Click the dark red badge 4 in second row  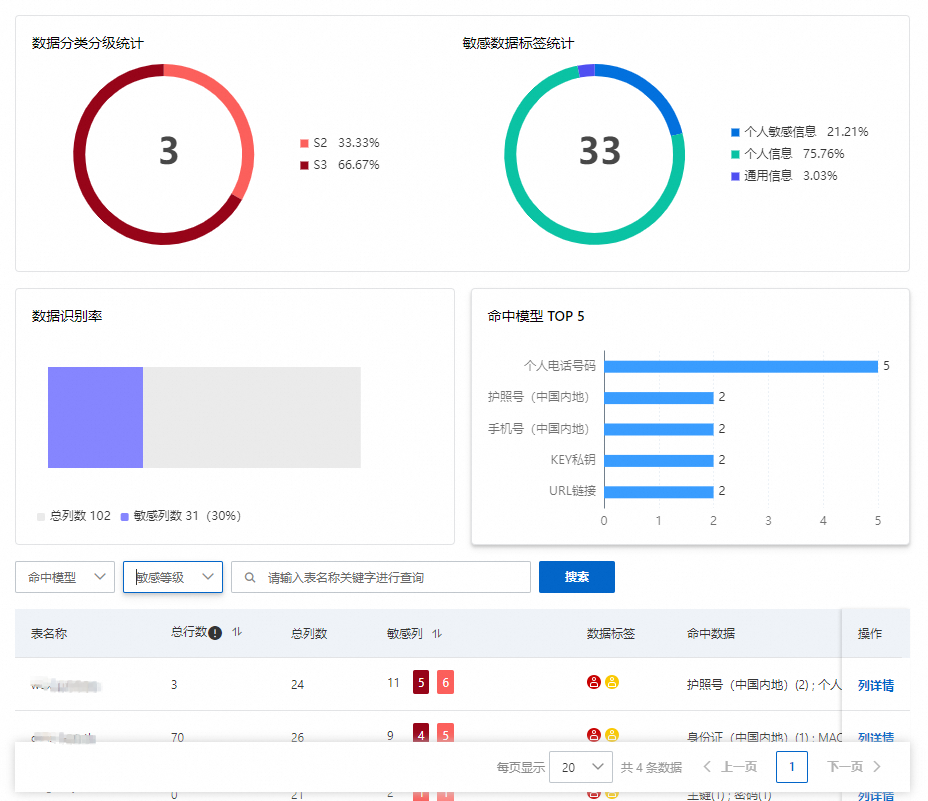click(421, 733)
